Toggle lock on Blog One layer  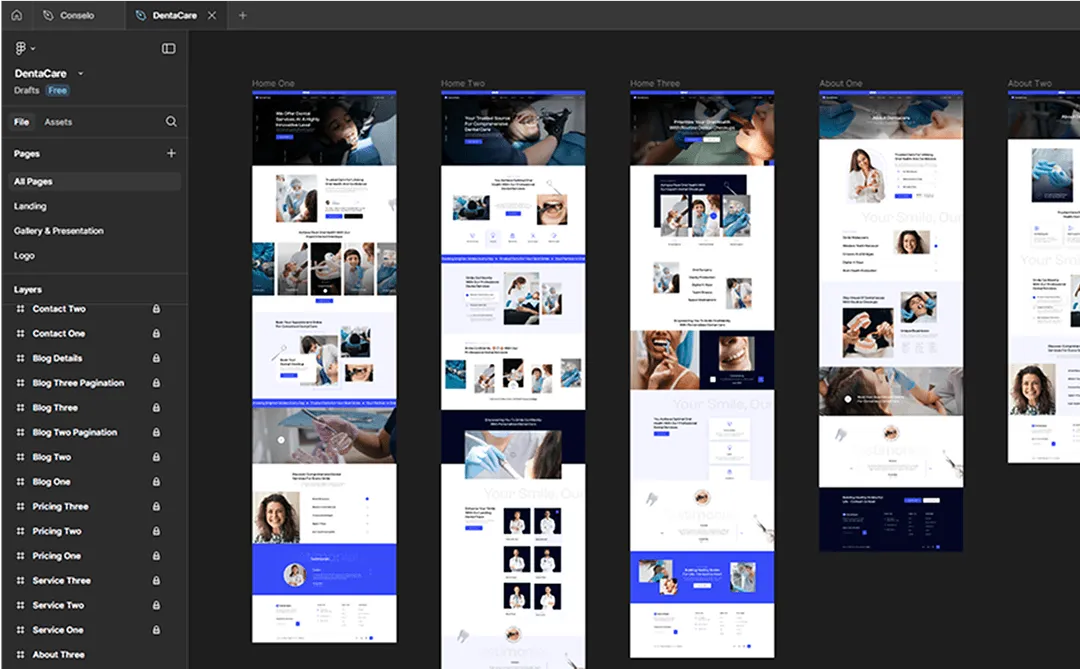[x=156, y=482]
